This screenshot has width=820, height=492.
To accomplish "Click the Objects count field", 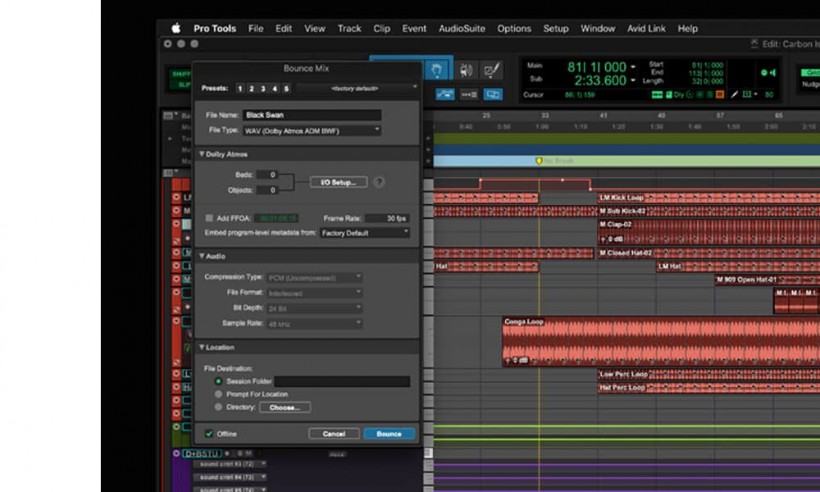I will 267,190.
